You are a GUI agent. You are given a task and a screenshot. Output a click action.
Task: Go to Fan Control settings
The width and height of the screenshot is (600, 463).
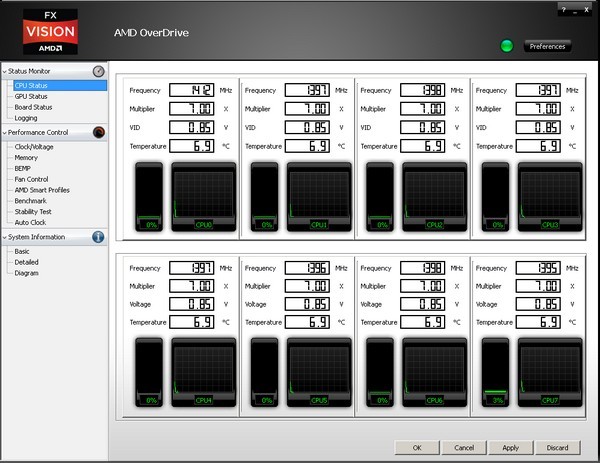32,179
